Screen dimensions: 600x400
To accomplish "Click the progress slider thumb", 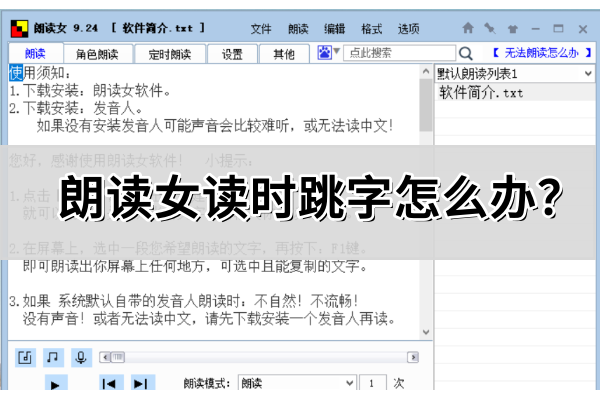I will coord(117,357).
